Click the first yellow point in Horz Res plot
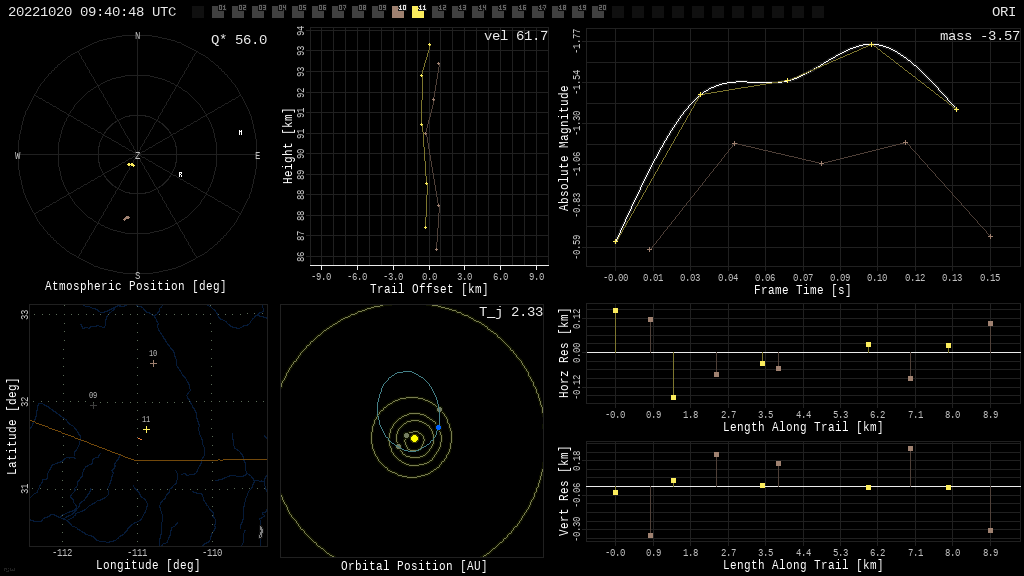The height and width of the screenshot is (576, 1024). click(x=615, y=311)
